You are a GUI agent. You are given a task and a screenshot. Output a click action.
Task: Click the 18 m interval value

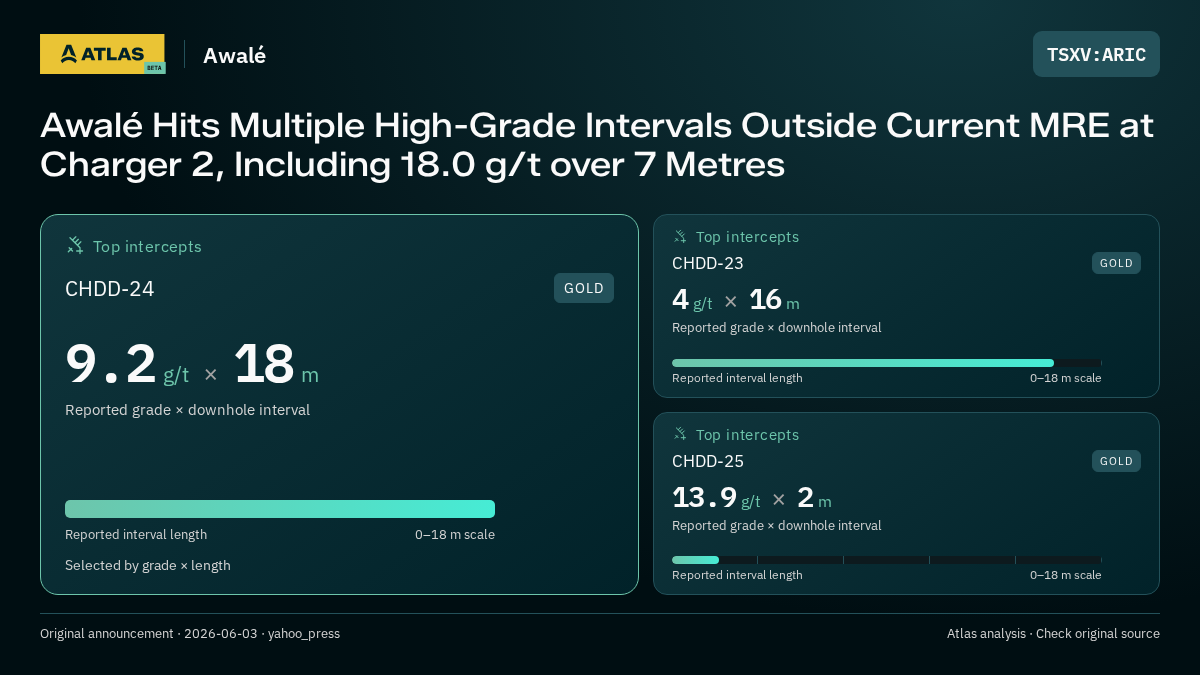click(x=276, y=365)
